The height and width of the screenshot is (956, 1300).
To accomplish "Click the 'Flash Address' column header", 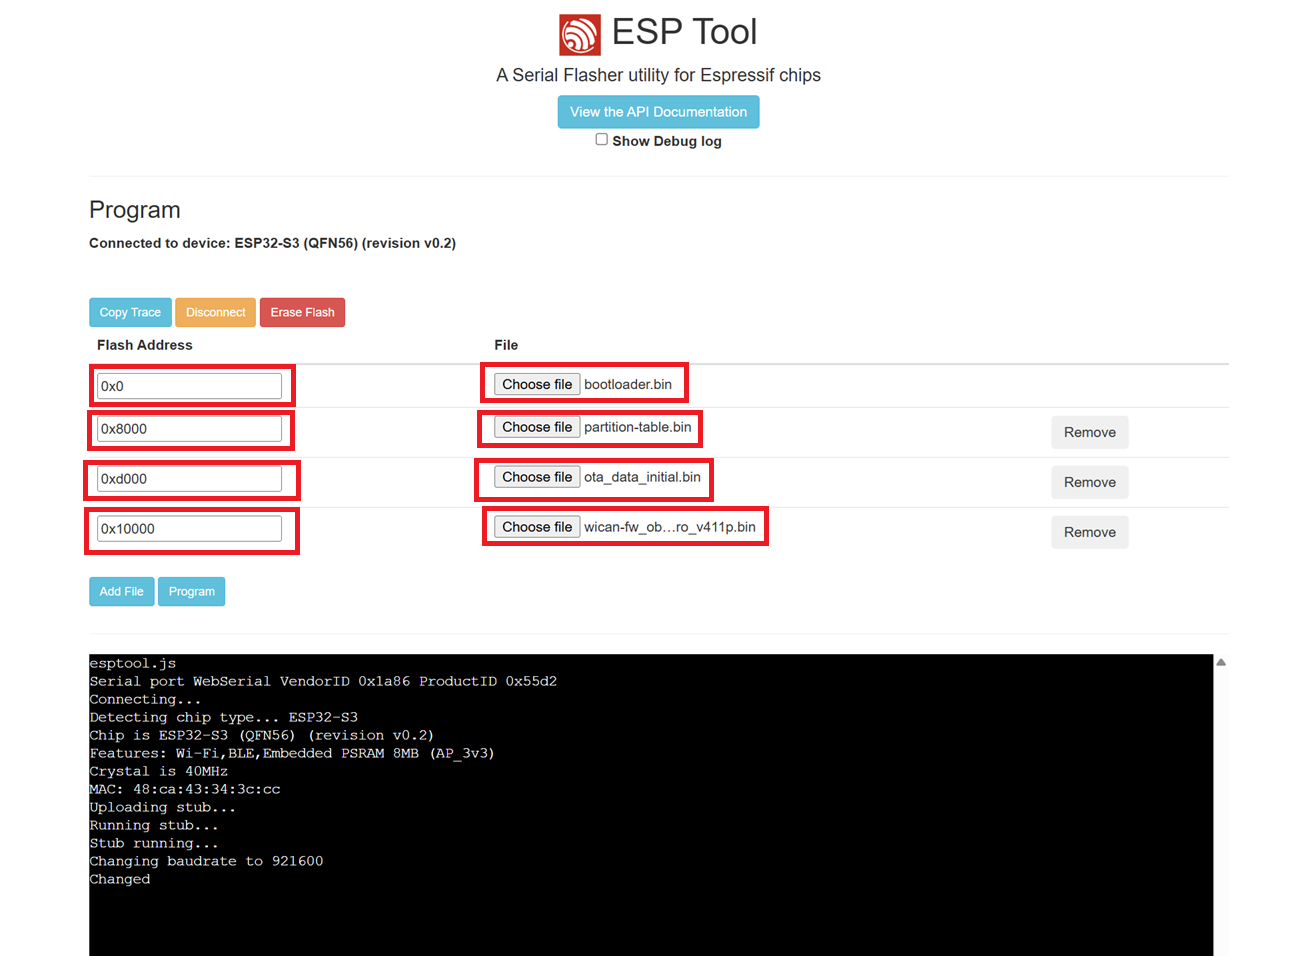I will [x=145, y=345].
